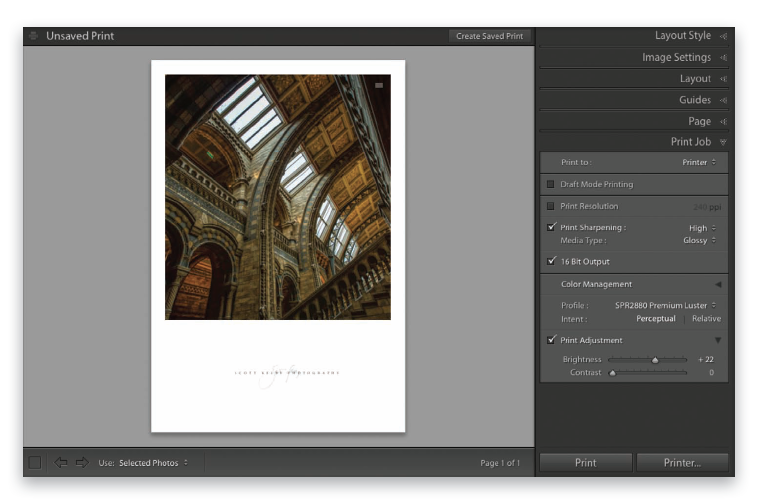The image size is (760, 501).
Task: Open the Print to Printer dropdown
Action: (699, 162)
